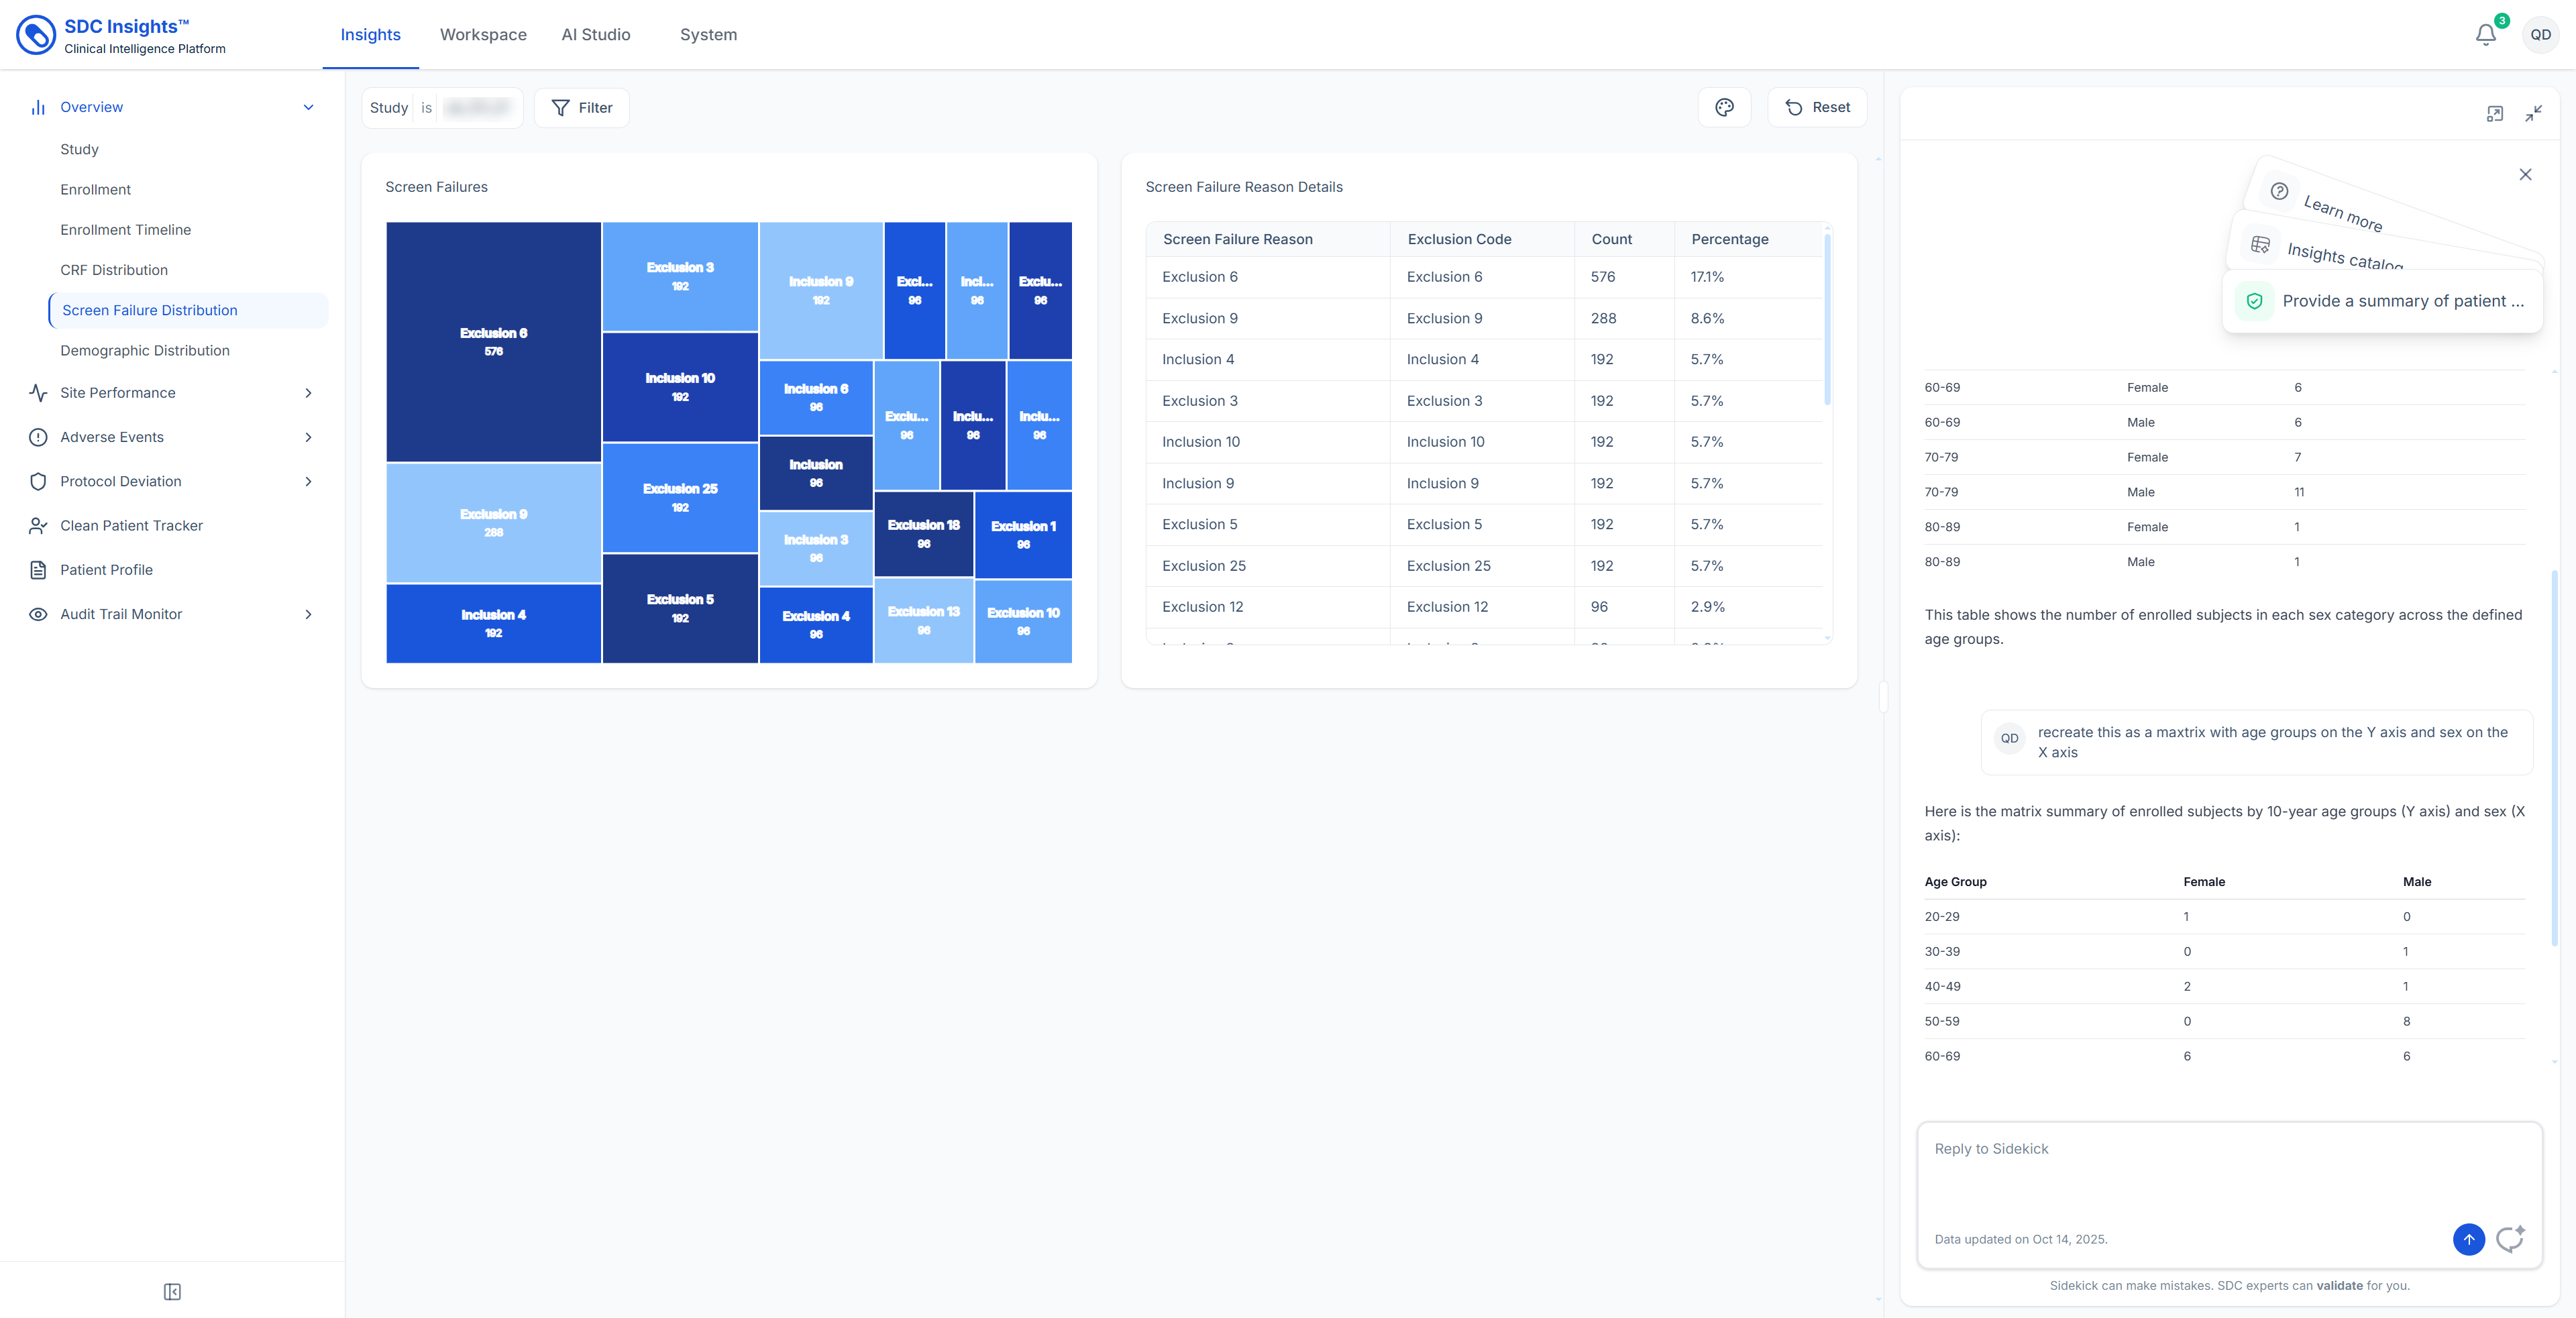The image size is (2576, 1318).
Task: Click the Learn more question icon
Action: (x=2279, y=191)
